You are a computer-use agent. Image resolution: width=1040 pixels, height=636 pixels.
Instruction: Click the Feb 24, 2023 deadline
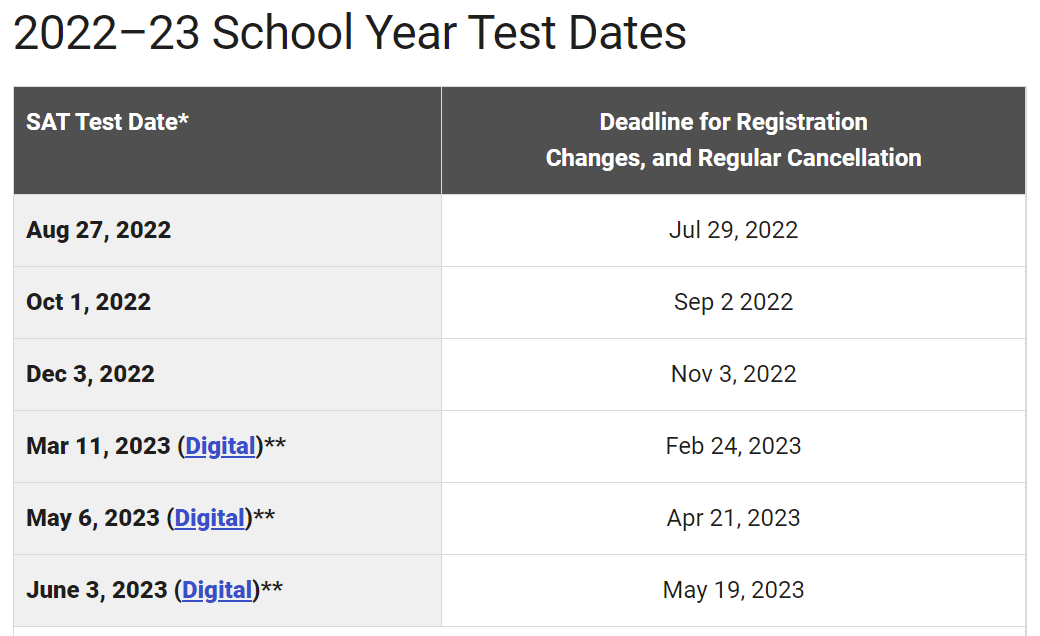pos(733,446)
